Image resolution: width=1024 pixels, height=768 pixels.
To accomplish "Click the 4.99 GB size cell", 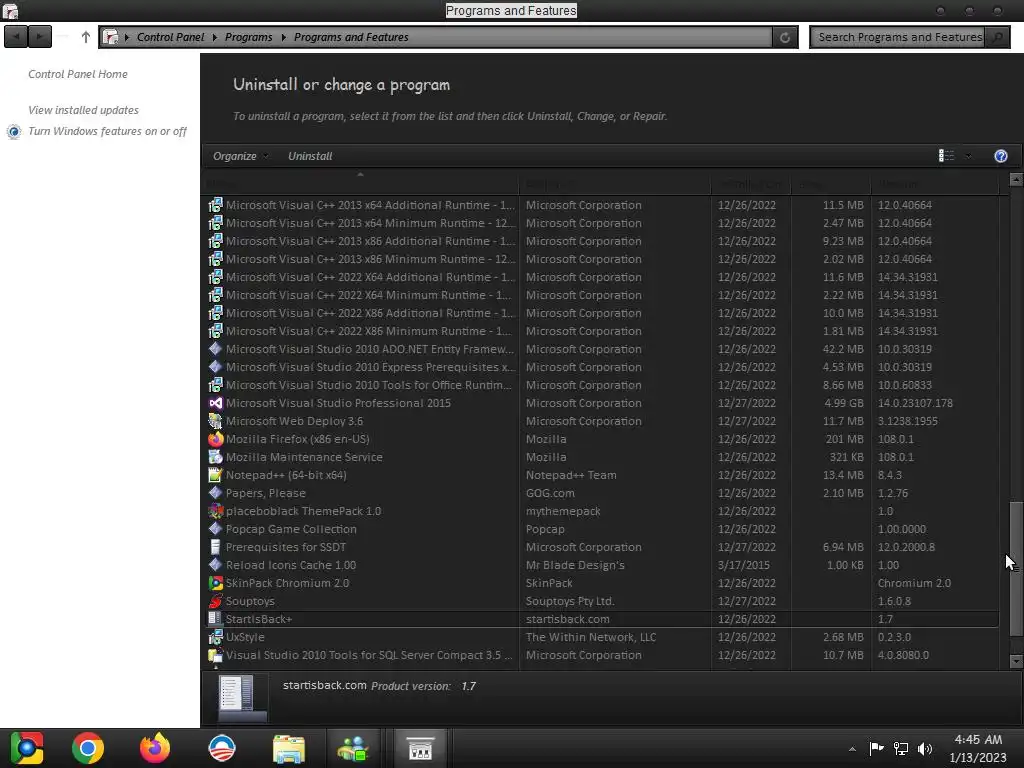I will click(x=843, y=403).
